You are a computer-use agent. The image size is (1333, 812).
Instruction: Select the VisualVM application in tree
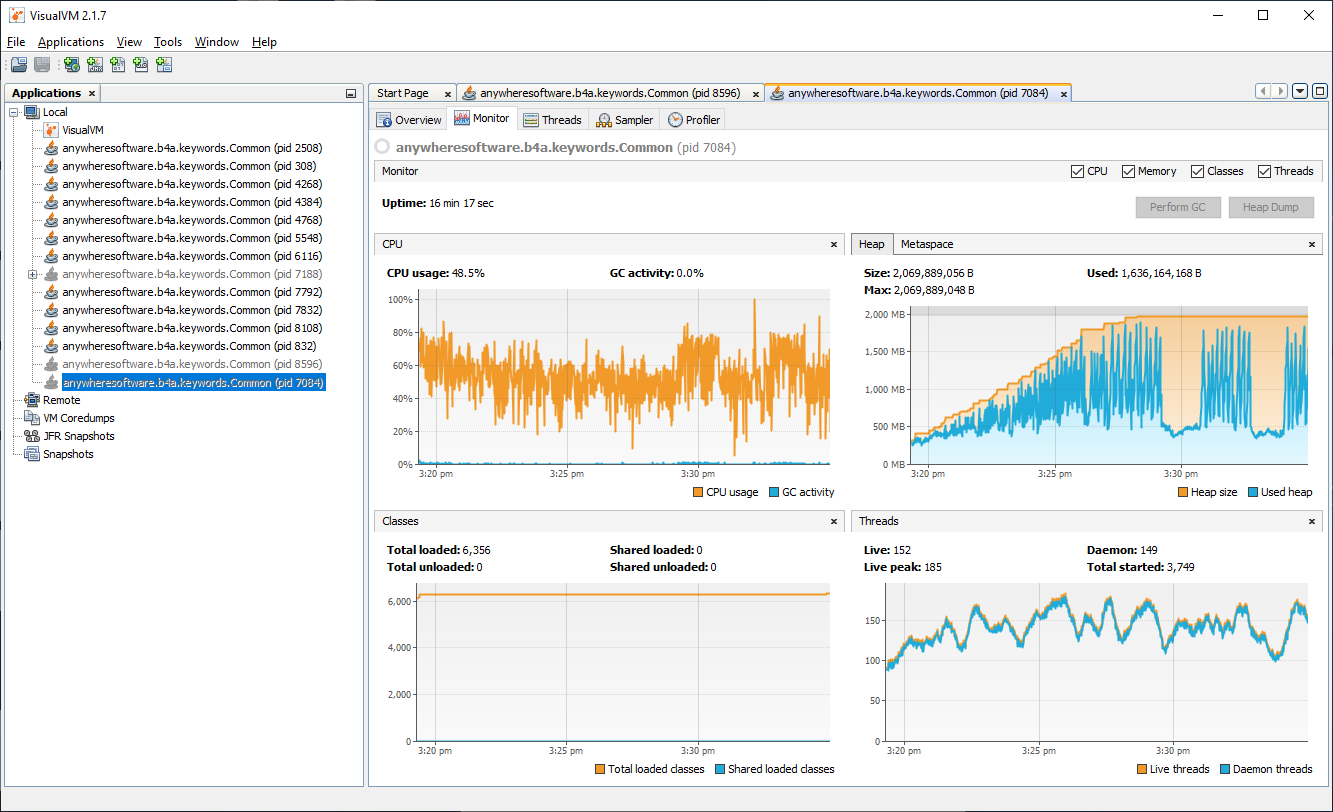(82, 130)
